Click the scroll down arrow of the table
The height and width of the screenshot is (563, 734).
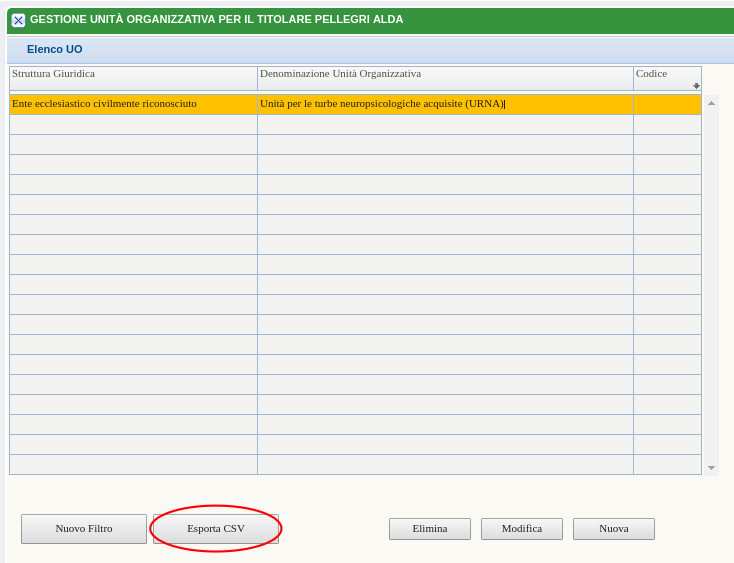click(711, 467)
